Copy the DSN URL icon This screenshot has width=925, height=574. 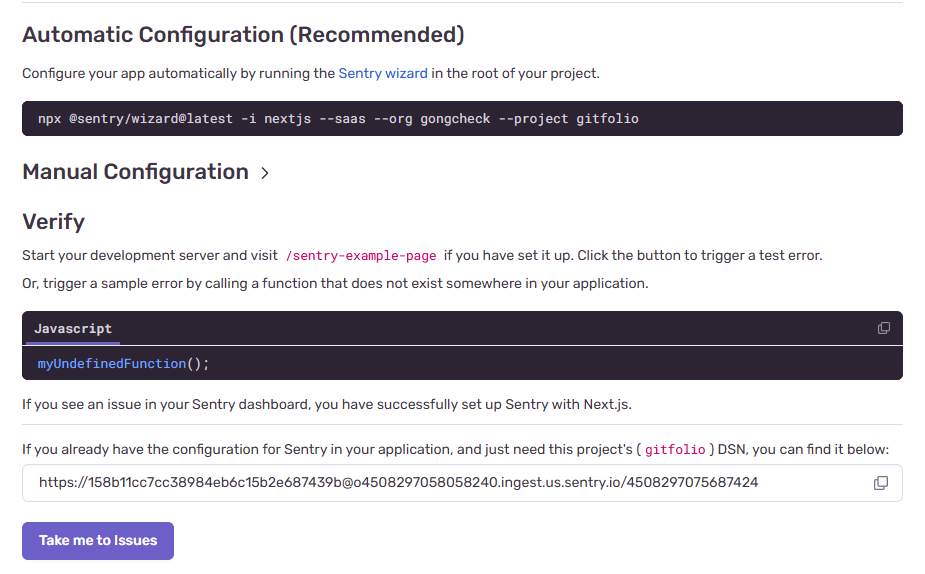[880, 483]
